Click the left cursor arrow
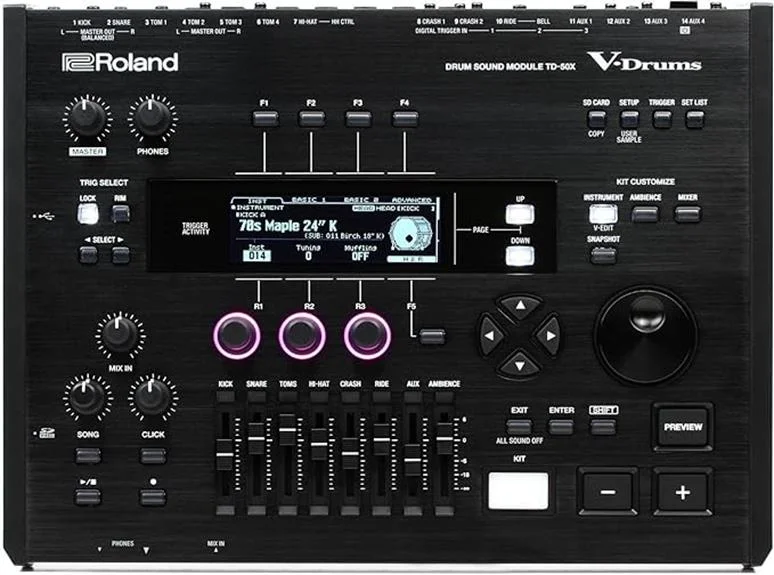Screen dimensions: 774x575 click(490, 336)
